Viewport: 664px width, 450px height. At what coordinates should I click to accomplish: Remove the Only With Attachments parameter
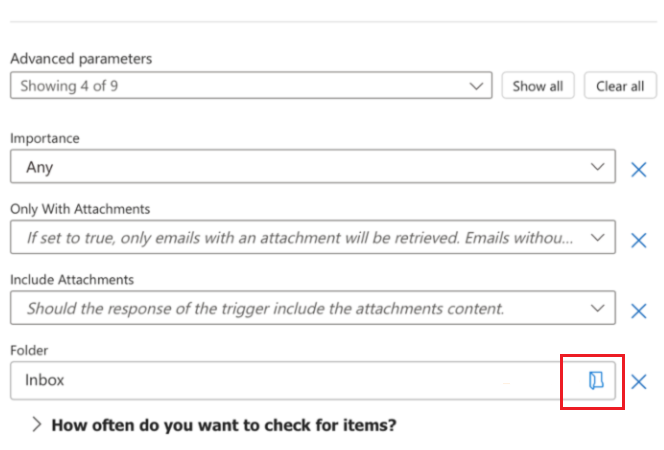tap(639, 240)
